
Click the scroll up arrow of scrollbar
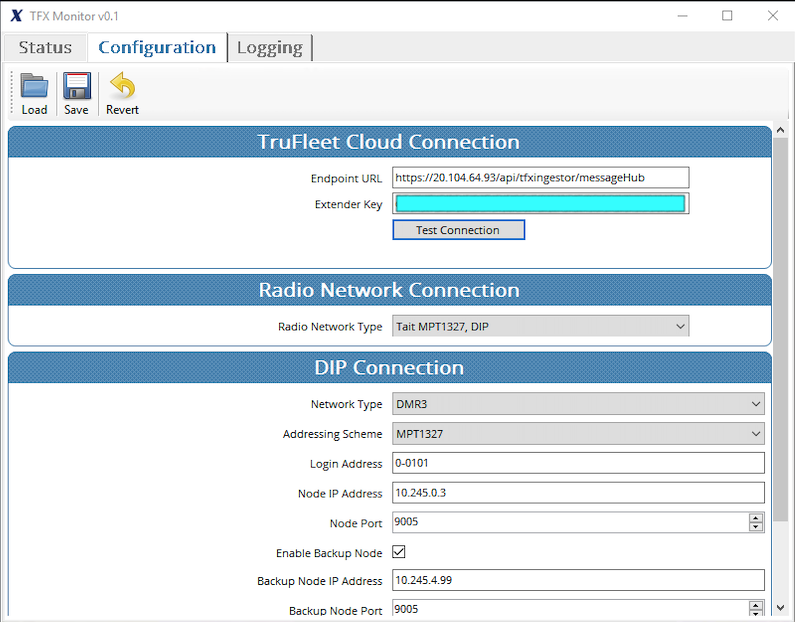coord(780,130)
